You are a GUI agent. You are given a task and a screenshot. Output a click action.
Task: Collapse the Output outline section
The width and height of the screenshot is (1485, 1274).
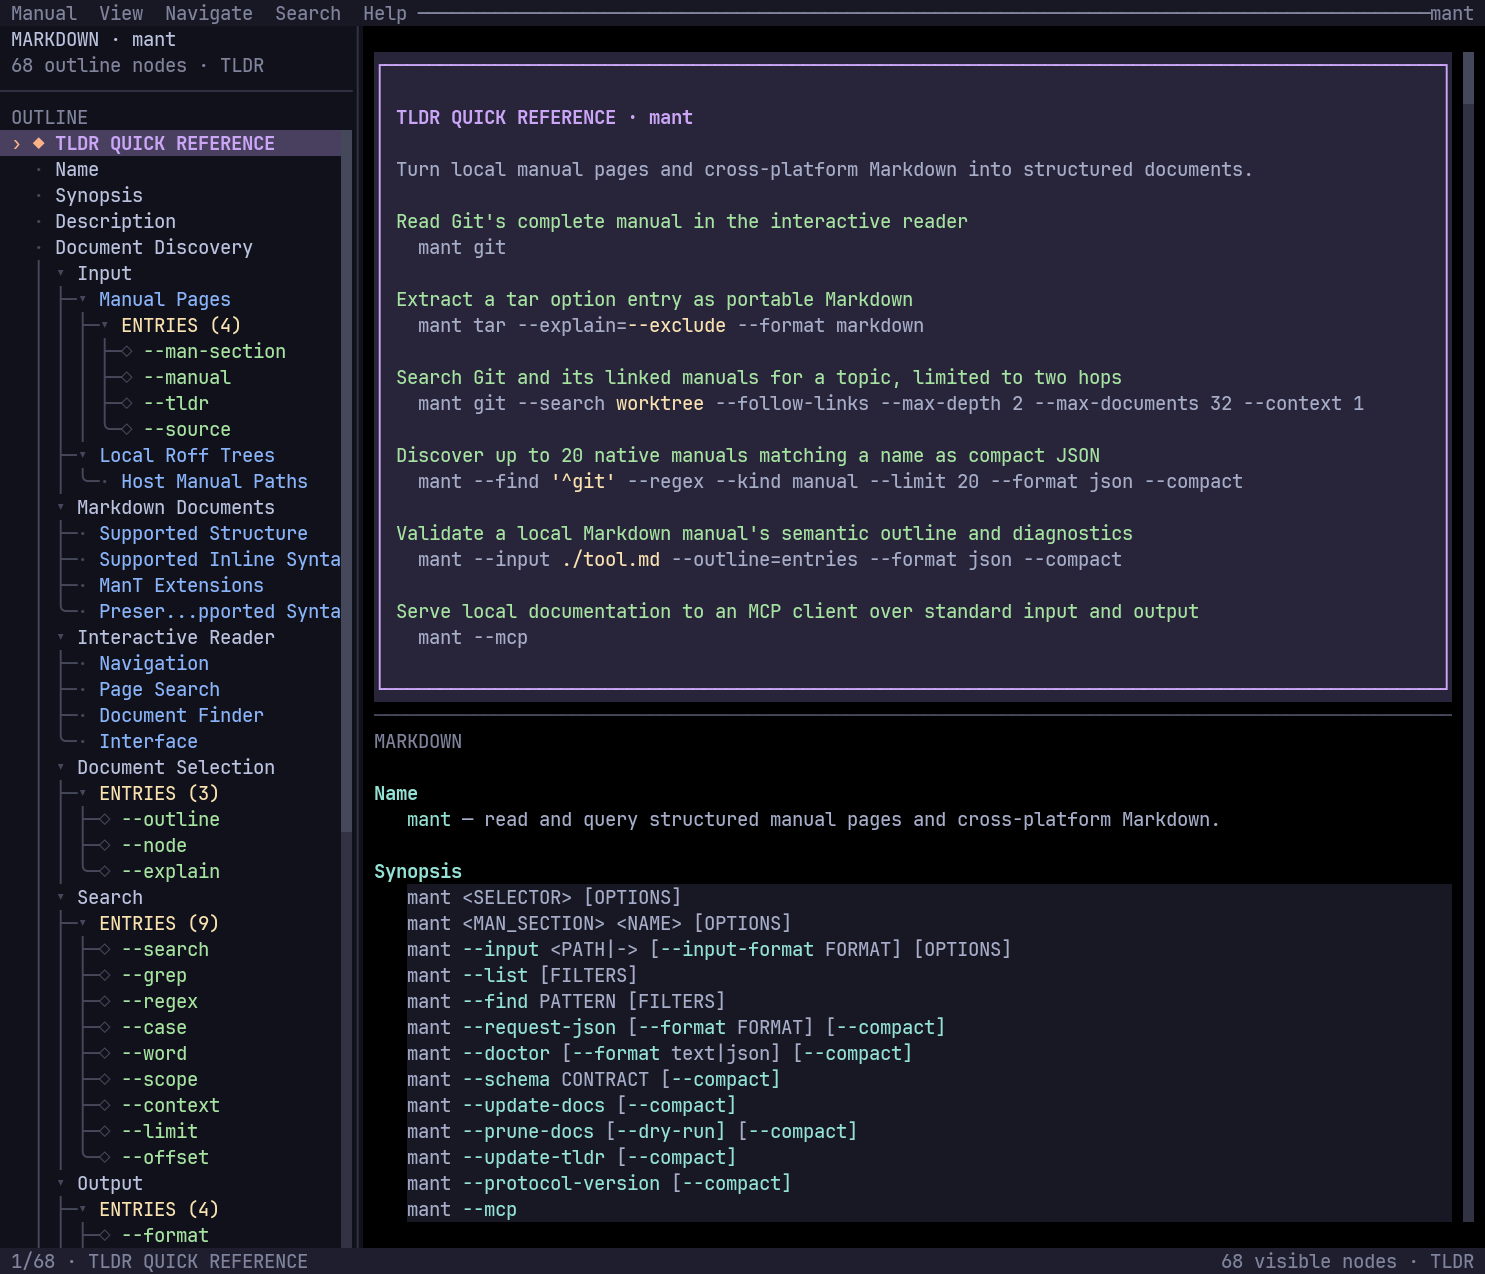tap(61, 1183)
